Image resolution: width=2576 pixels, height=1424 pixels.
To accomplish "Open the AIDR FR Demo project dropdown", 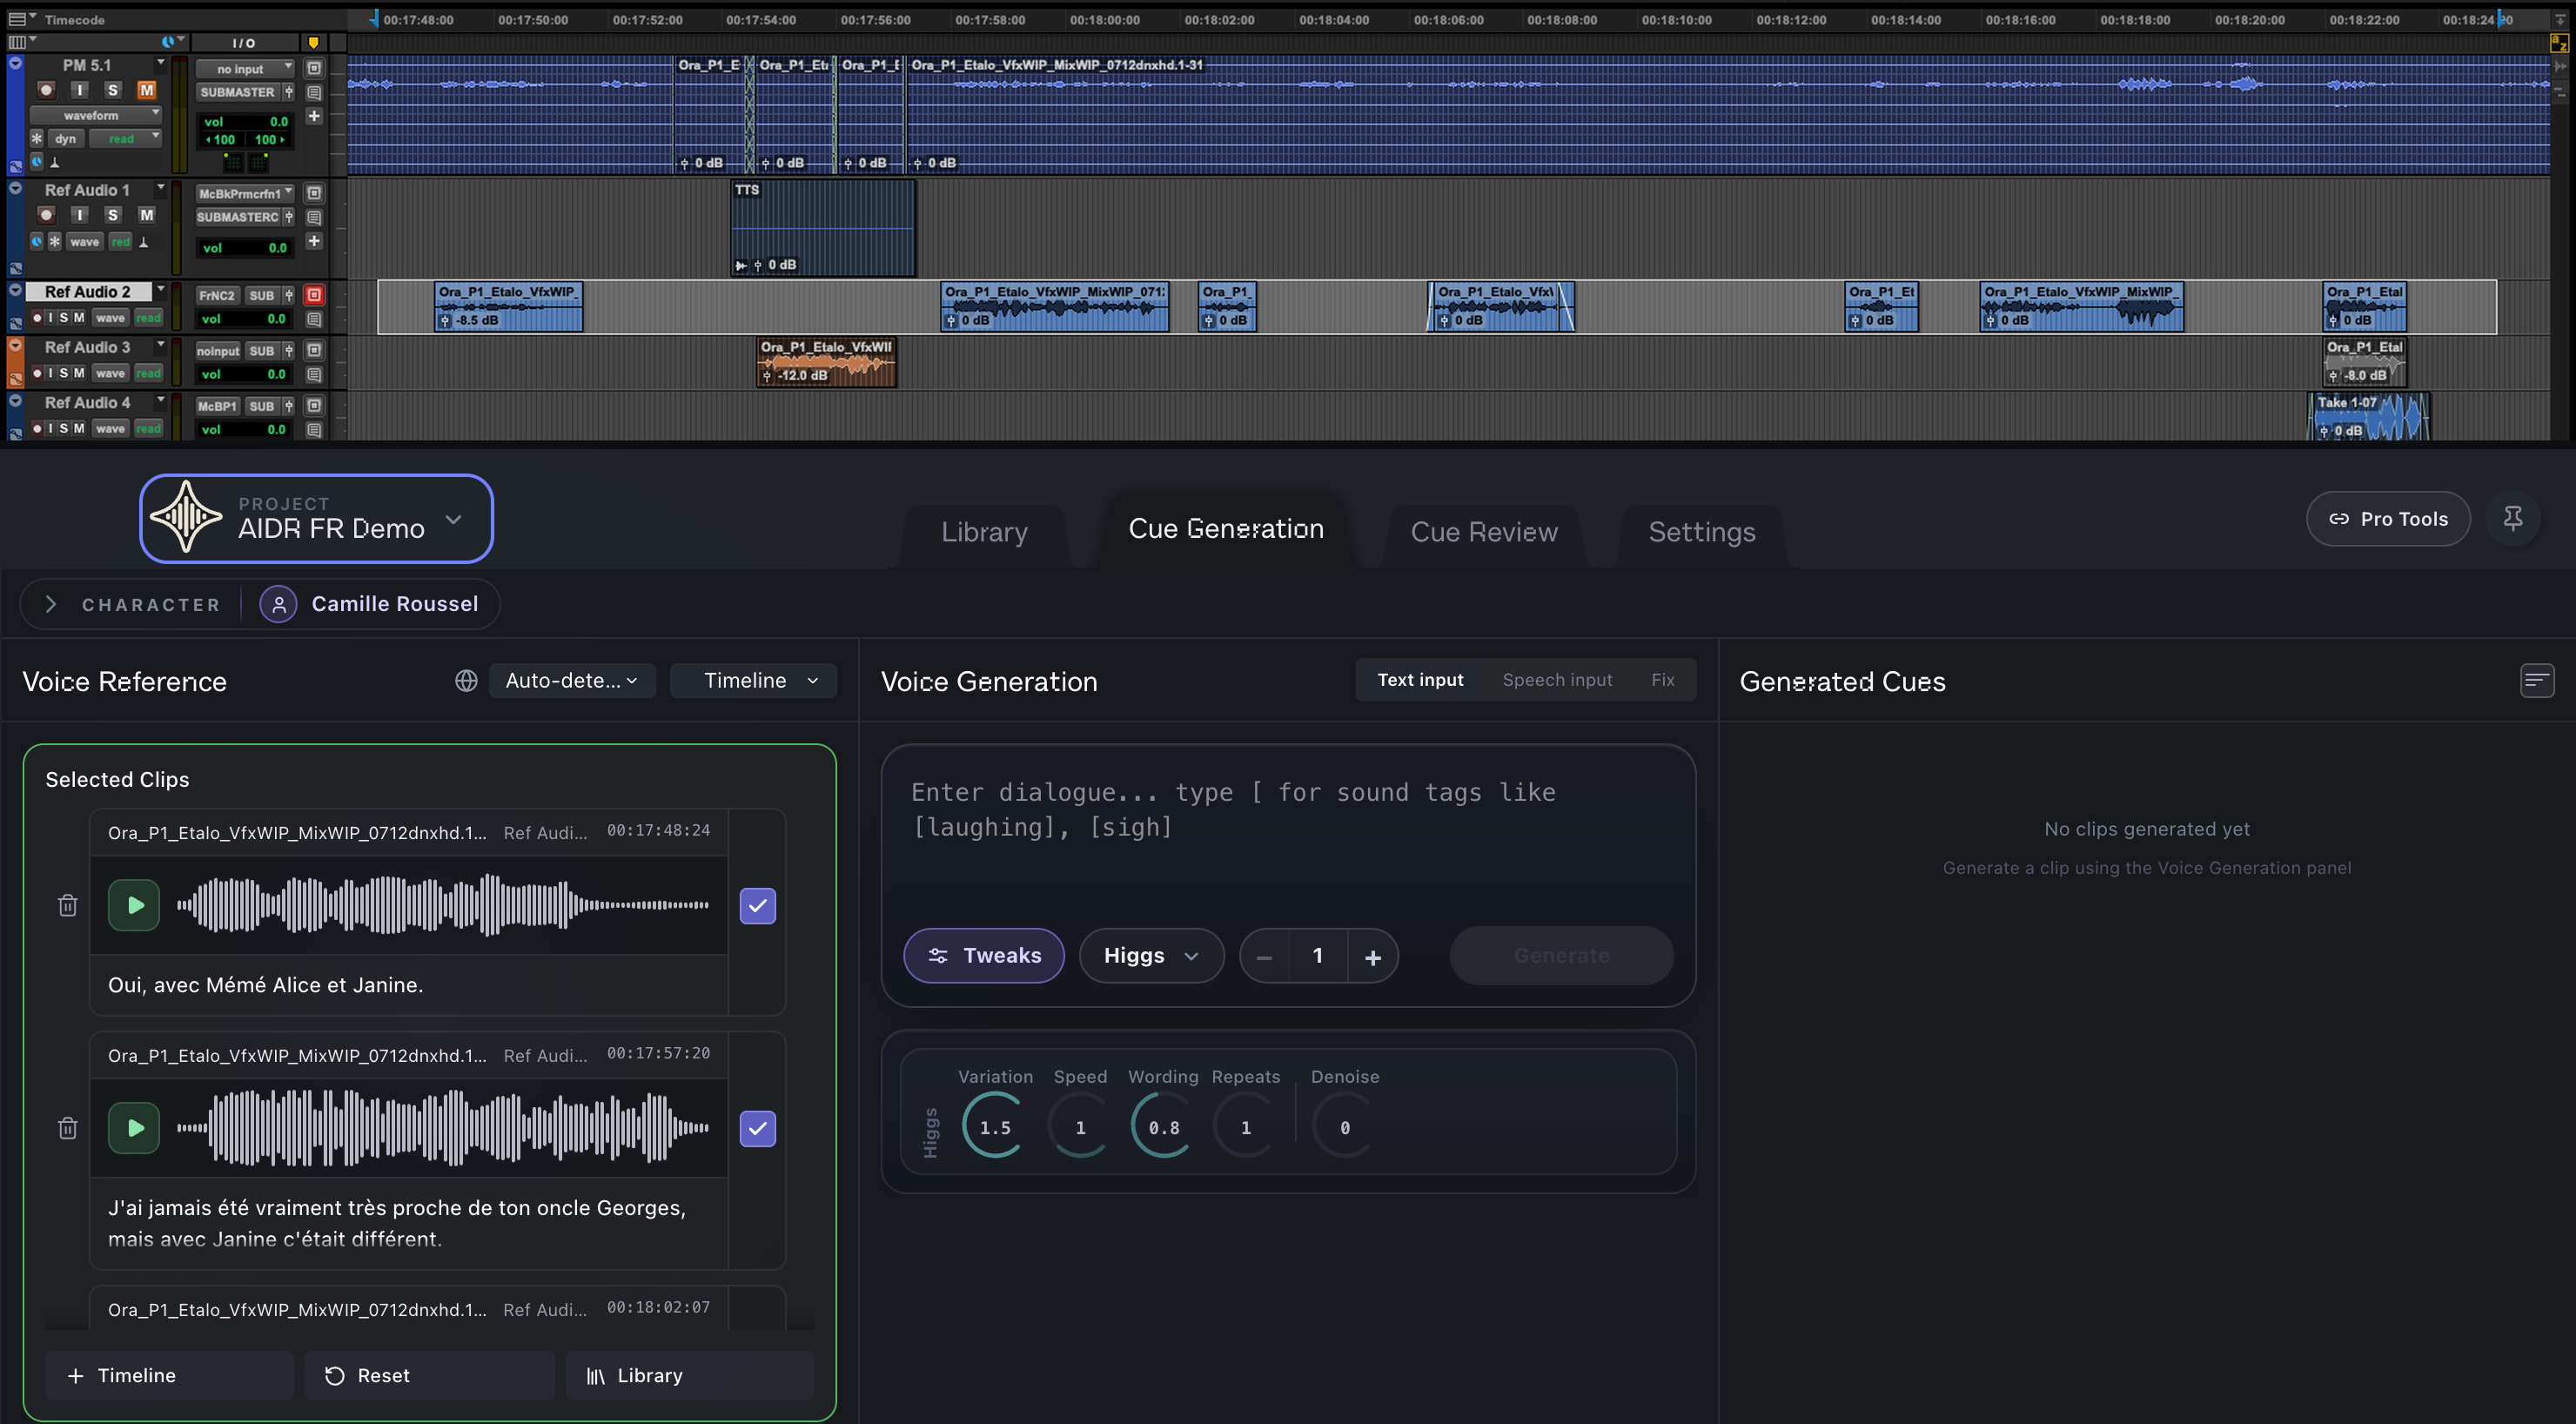I will [317, 518].
